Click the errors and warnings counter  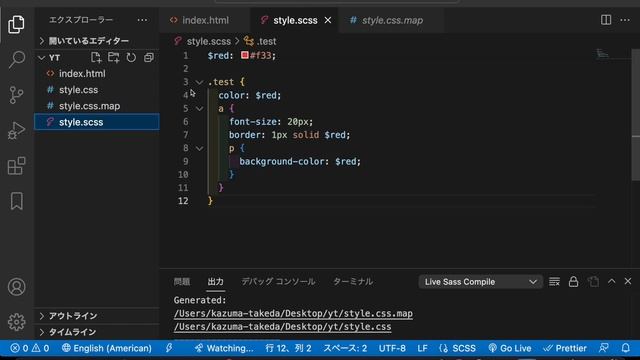click(x=30, y=348)
